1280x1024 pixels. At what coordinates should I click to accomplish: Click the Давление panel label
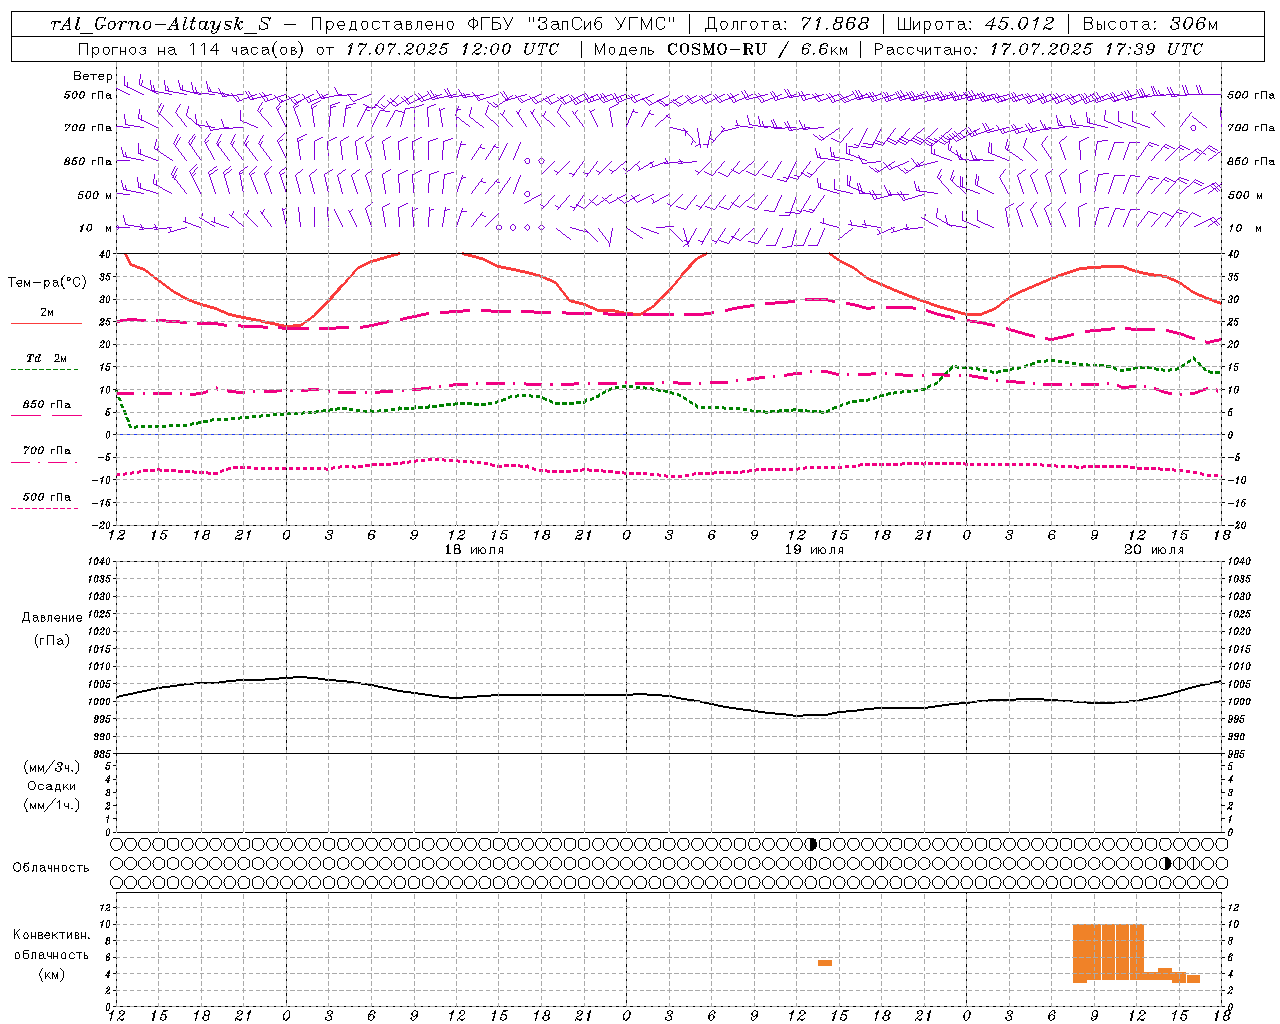point(52,618)
